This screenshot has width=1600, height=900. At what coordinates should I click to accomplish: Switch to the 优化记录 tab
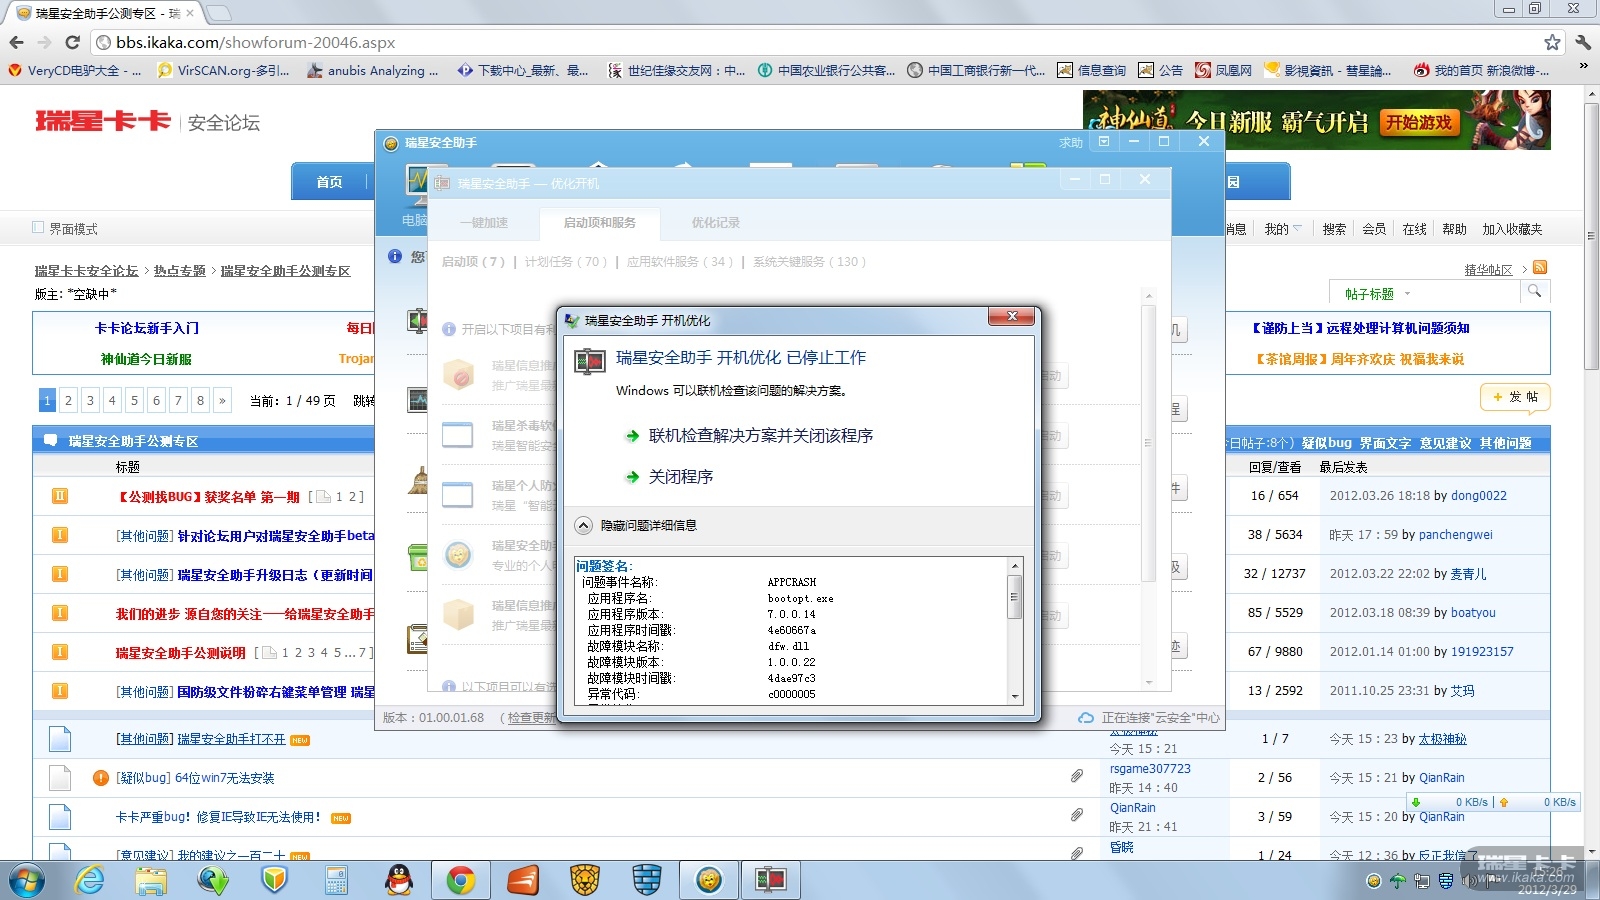(x=716, y=223)
